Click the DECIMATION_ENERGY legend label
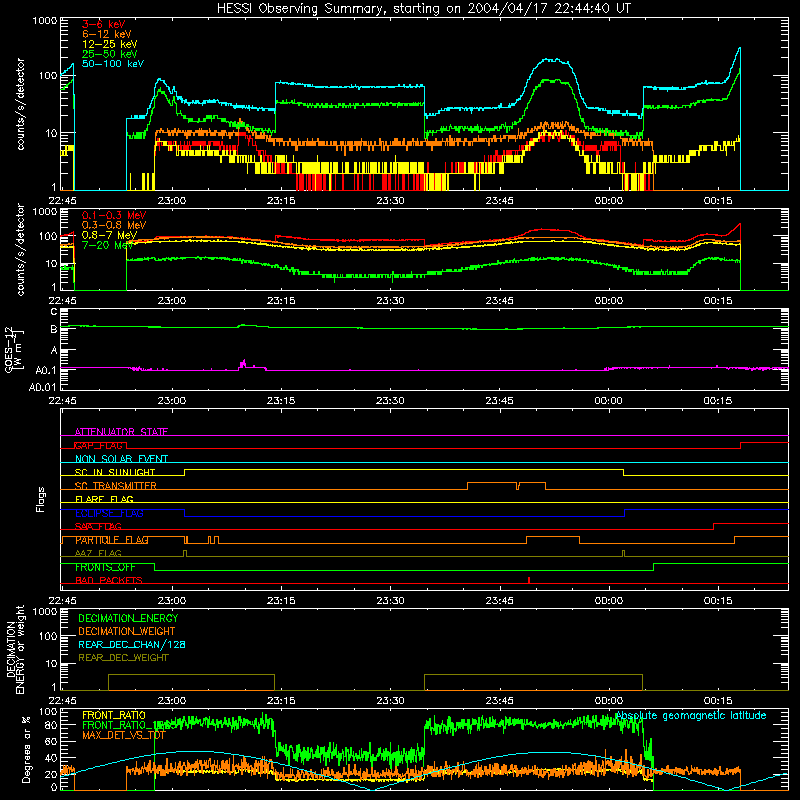Image resolution: width=800 pixels, height=800 pixels. tap(128, 618)
